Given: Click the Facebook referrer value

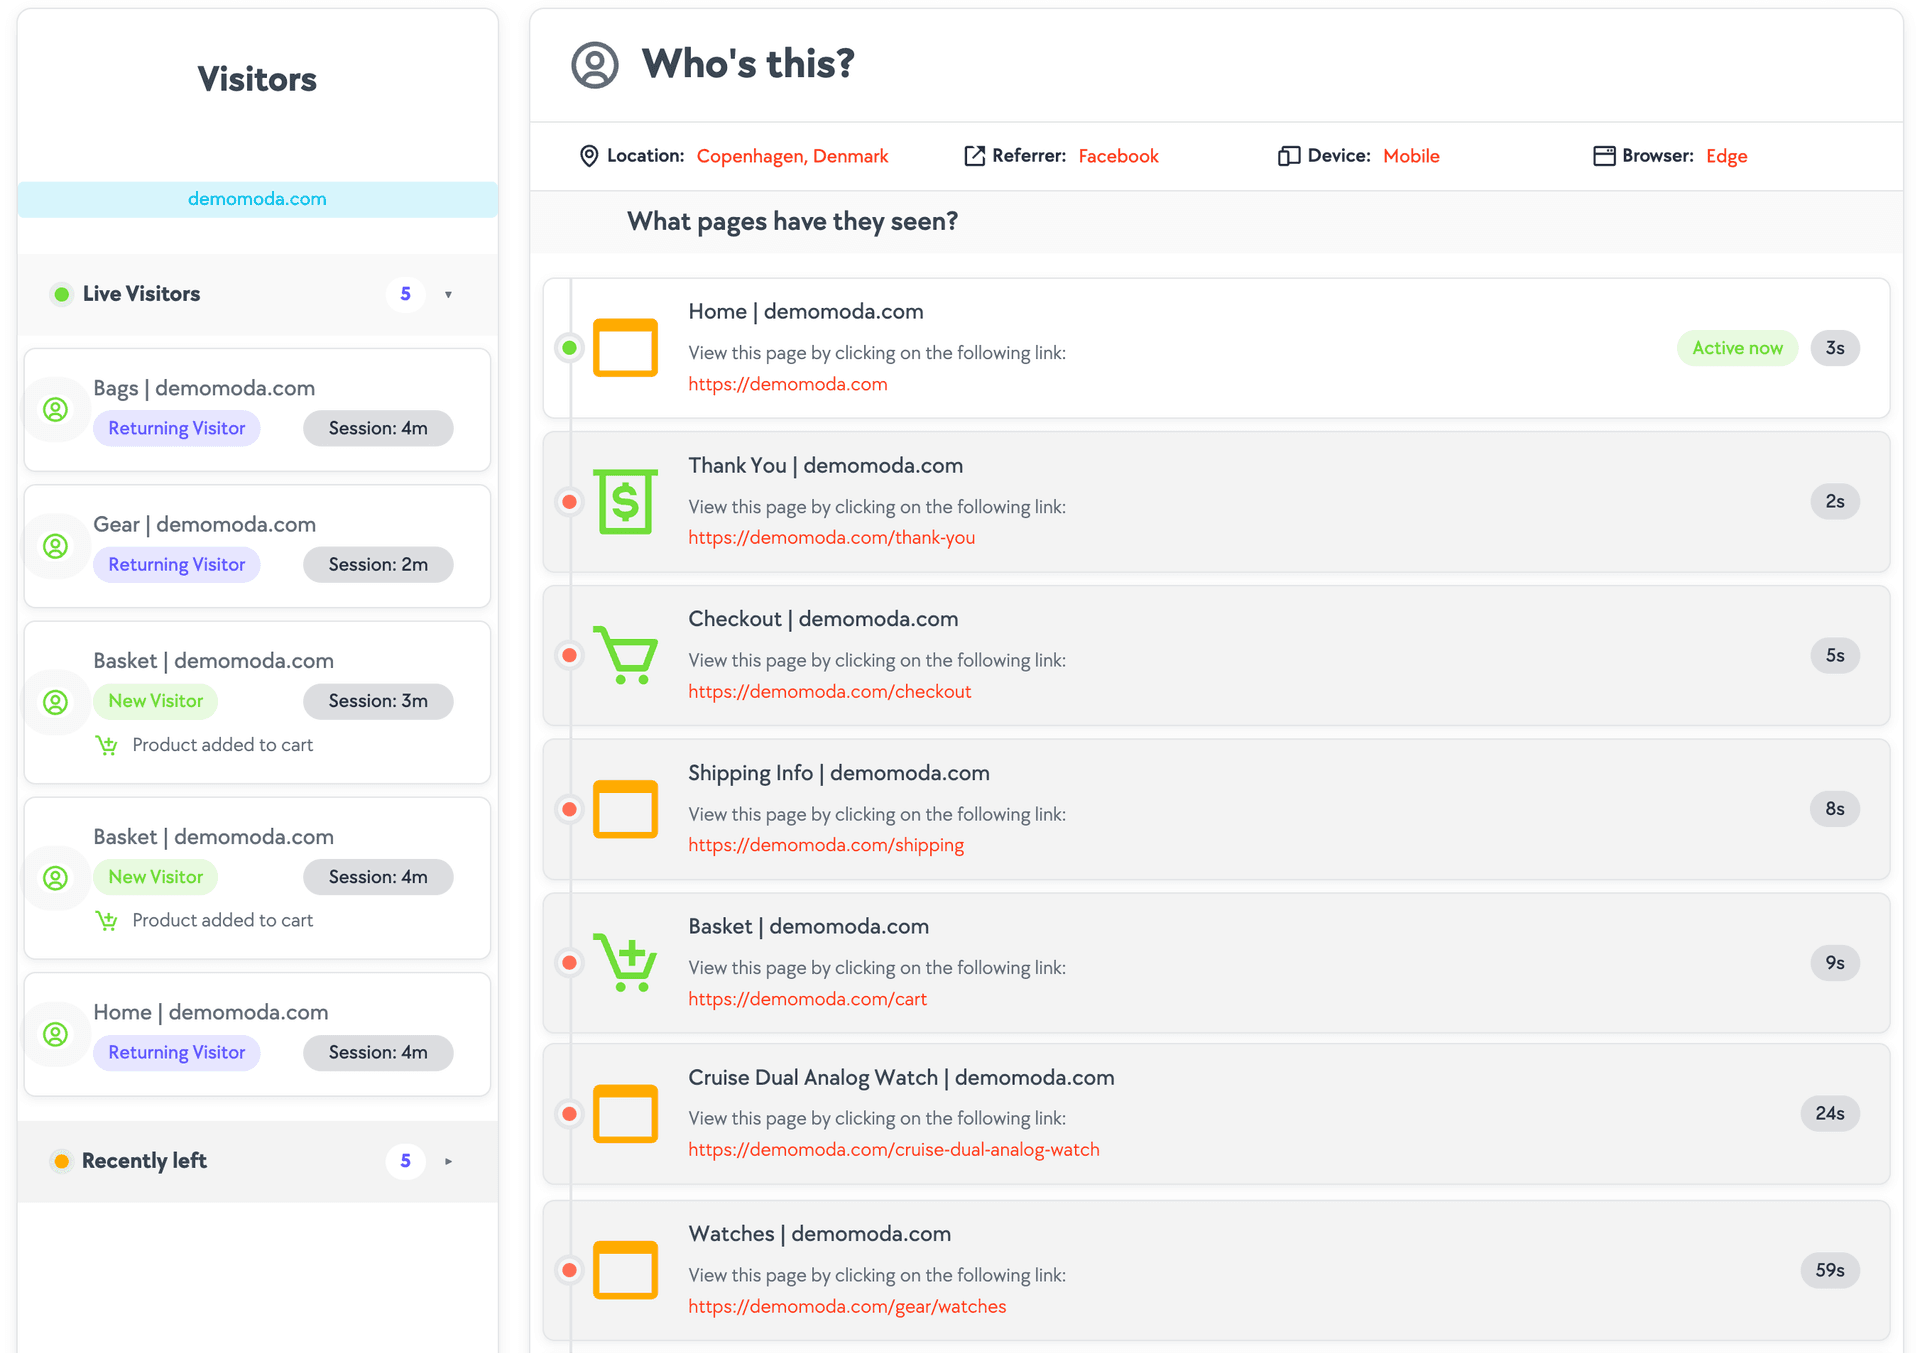Looking at the screenshot, I should (1118, 156).
